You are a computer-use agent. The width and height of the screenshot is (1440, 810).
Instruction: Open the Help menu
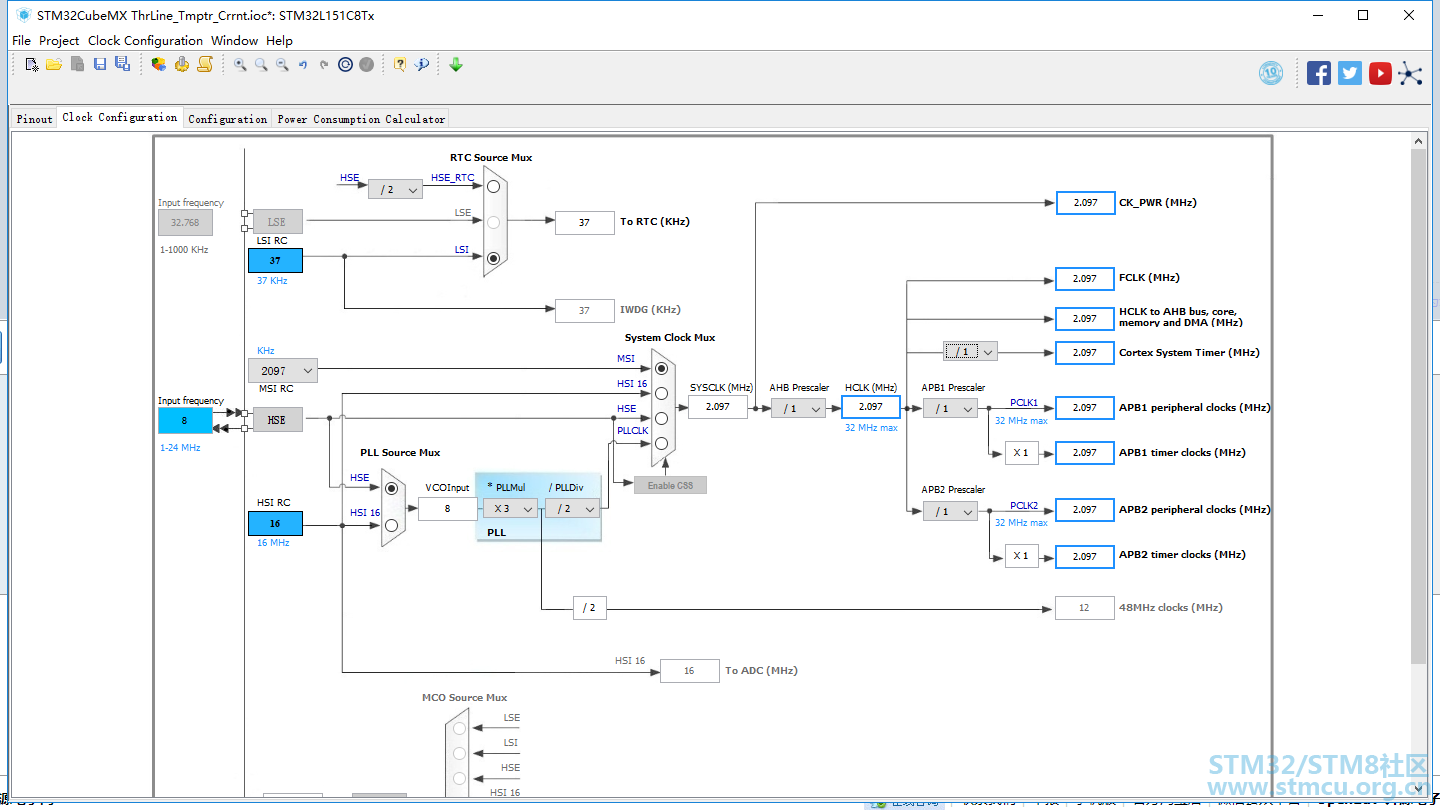pyautogui.click(x=280, y=41)
